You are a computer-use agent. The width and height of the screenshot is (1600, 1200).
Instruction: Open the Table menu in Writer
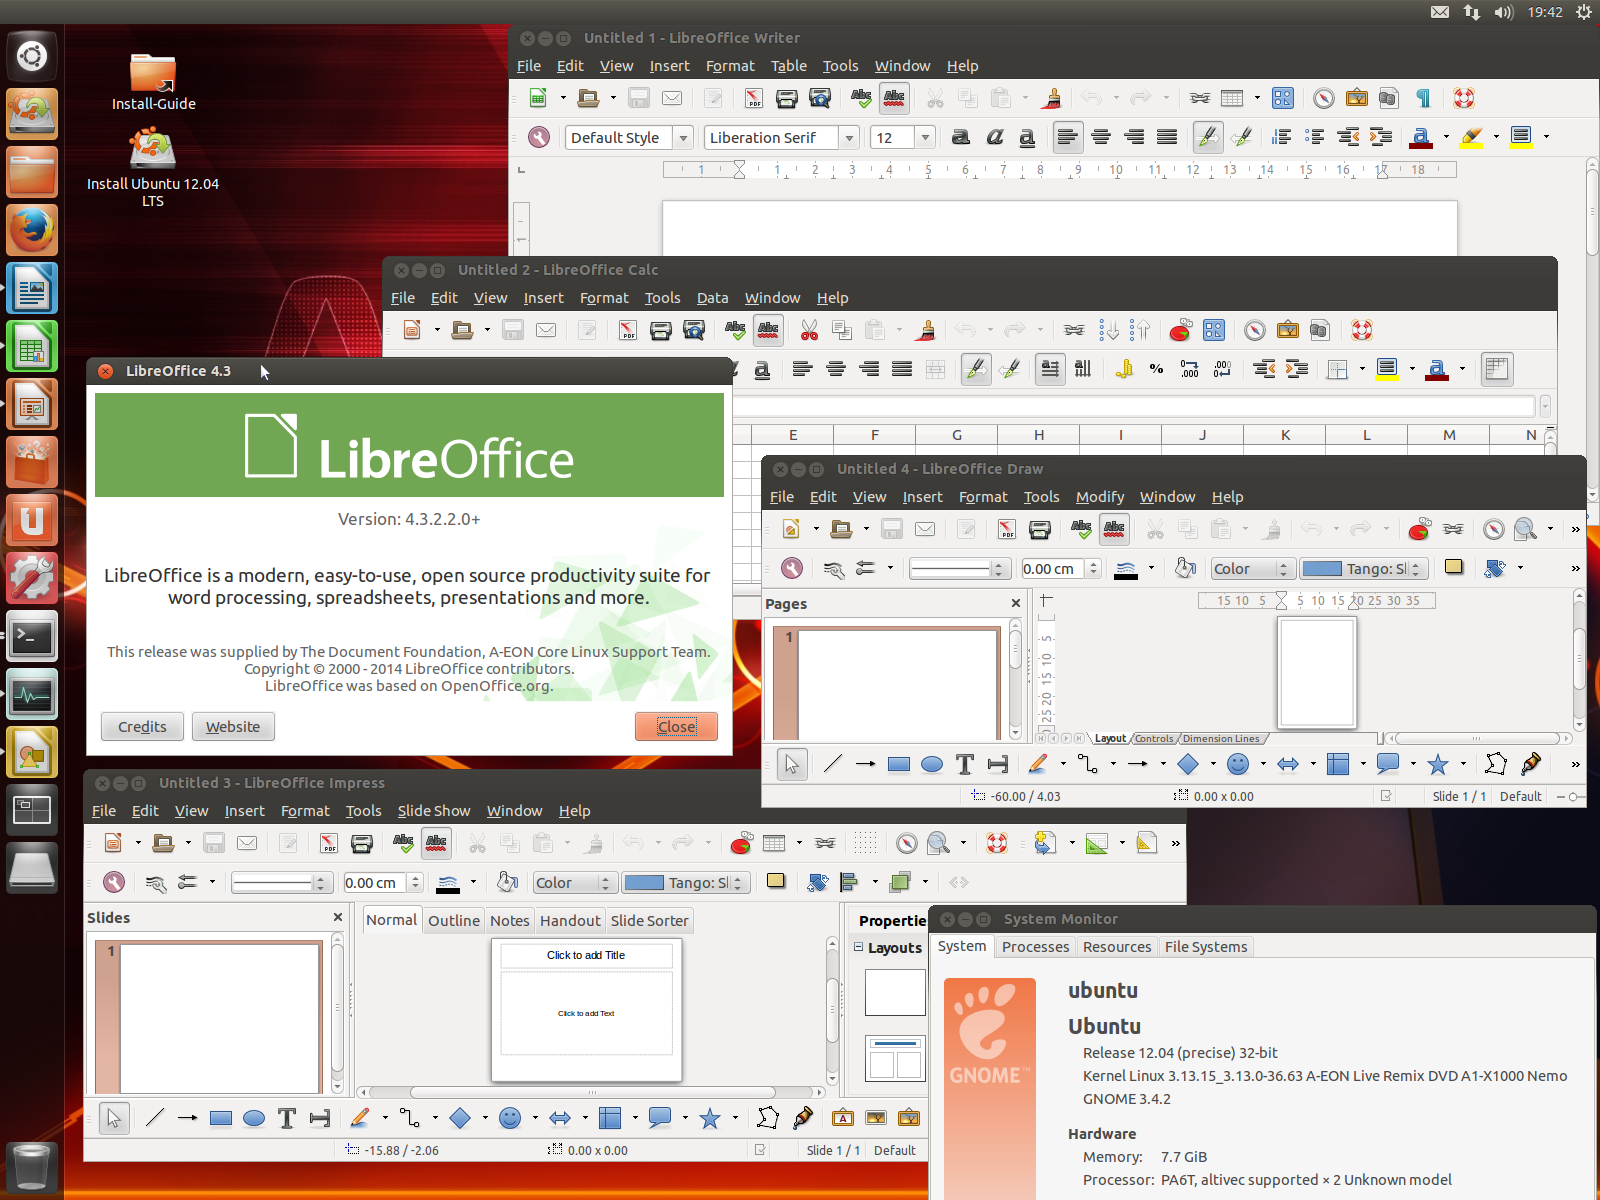click(788, 66)
